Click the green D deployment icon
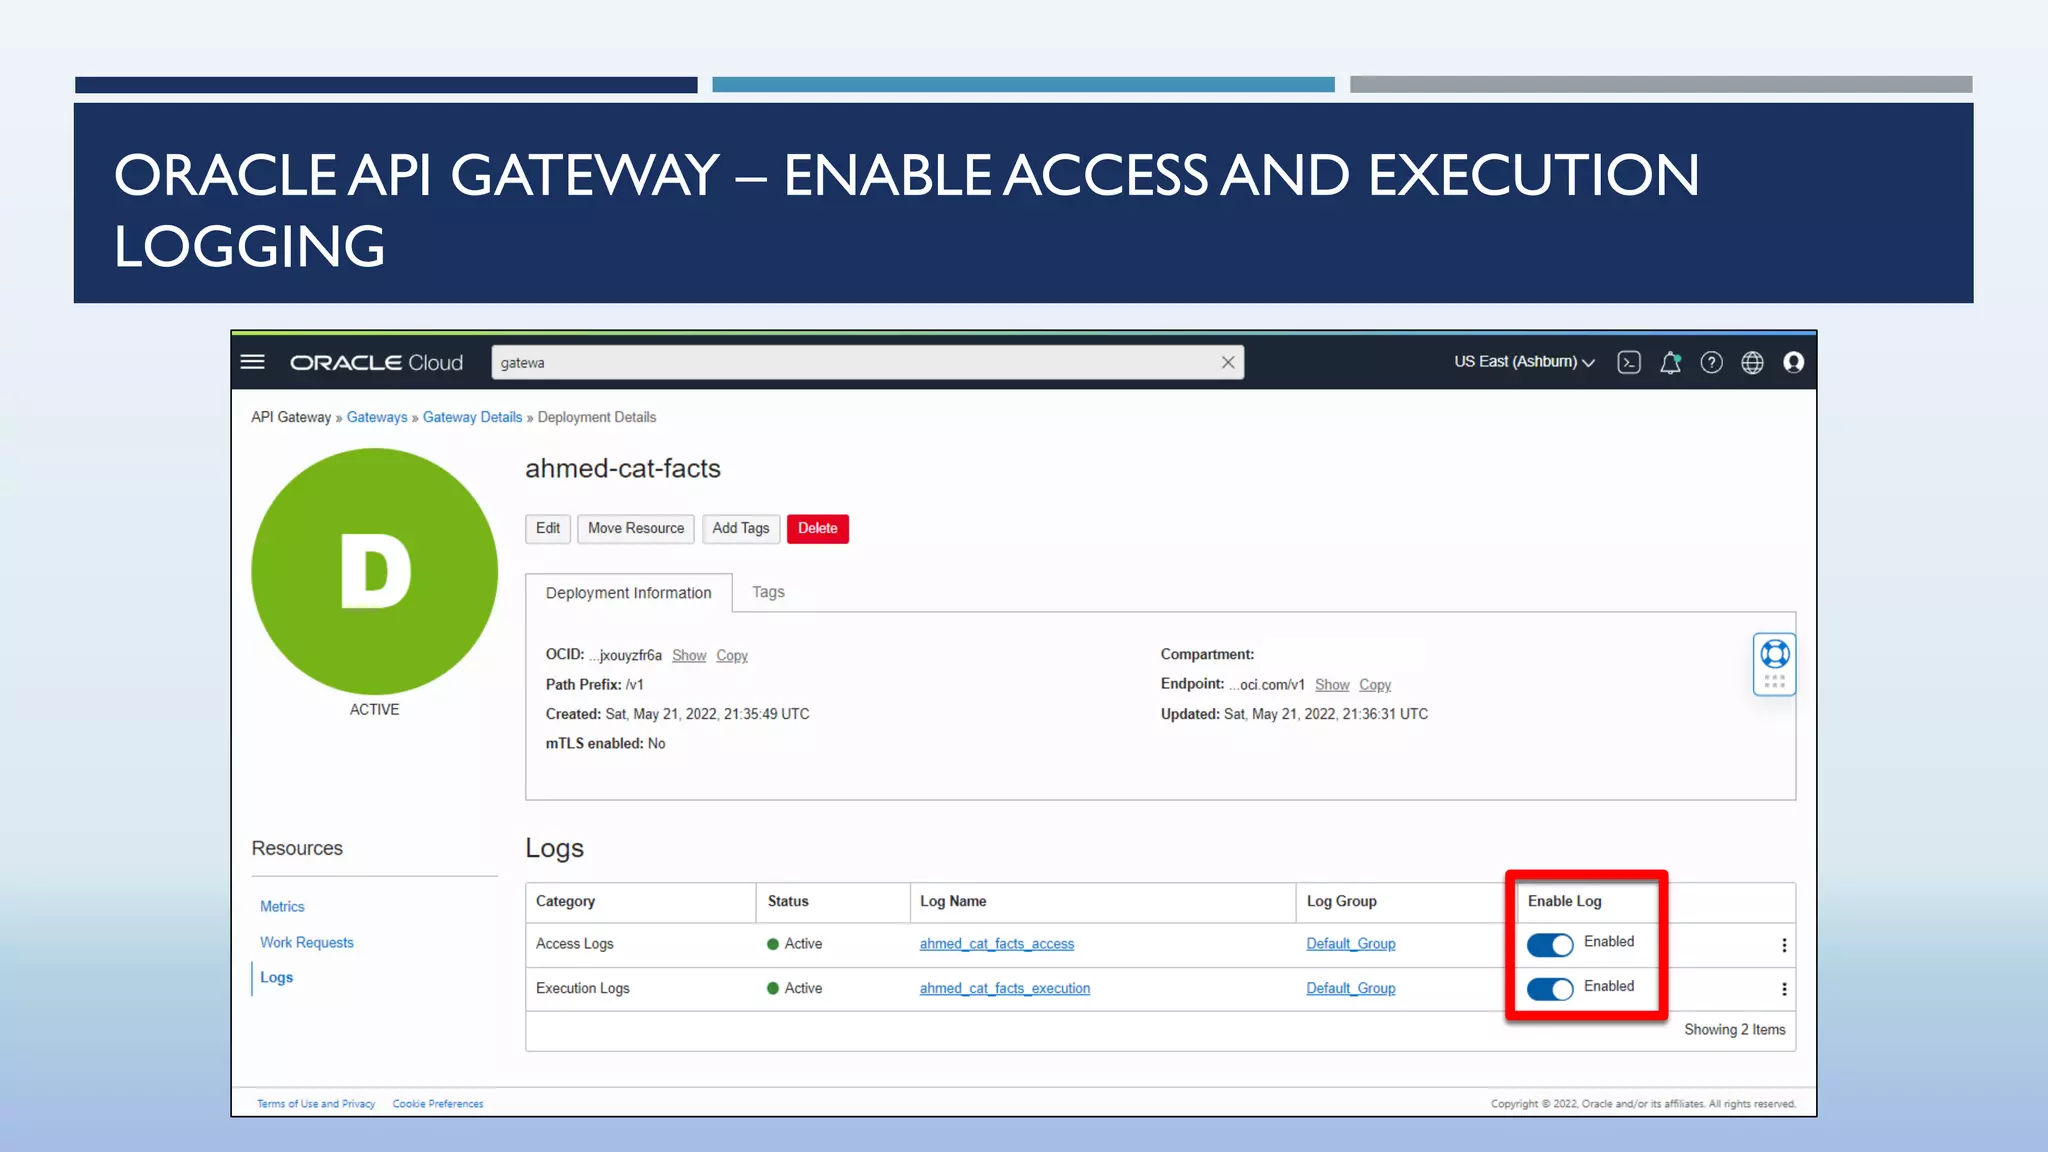 point(375,571)
